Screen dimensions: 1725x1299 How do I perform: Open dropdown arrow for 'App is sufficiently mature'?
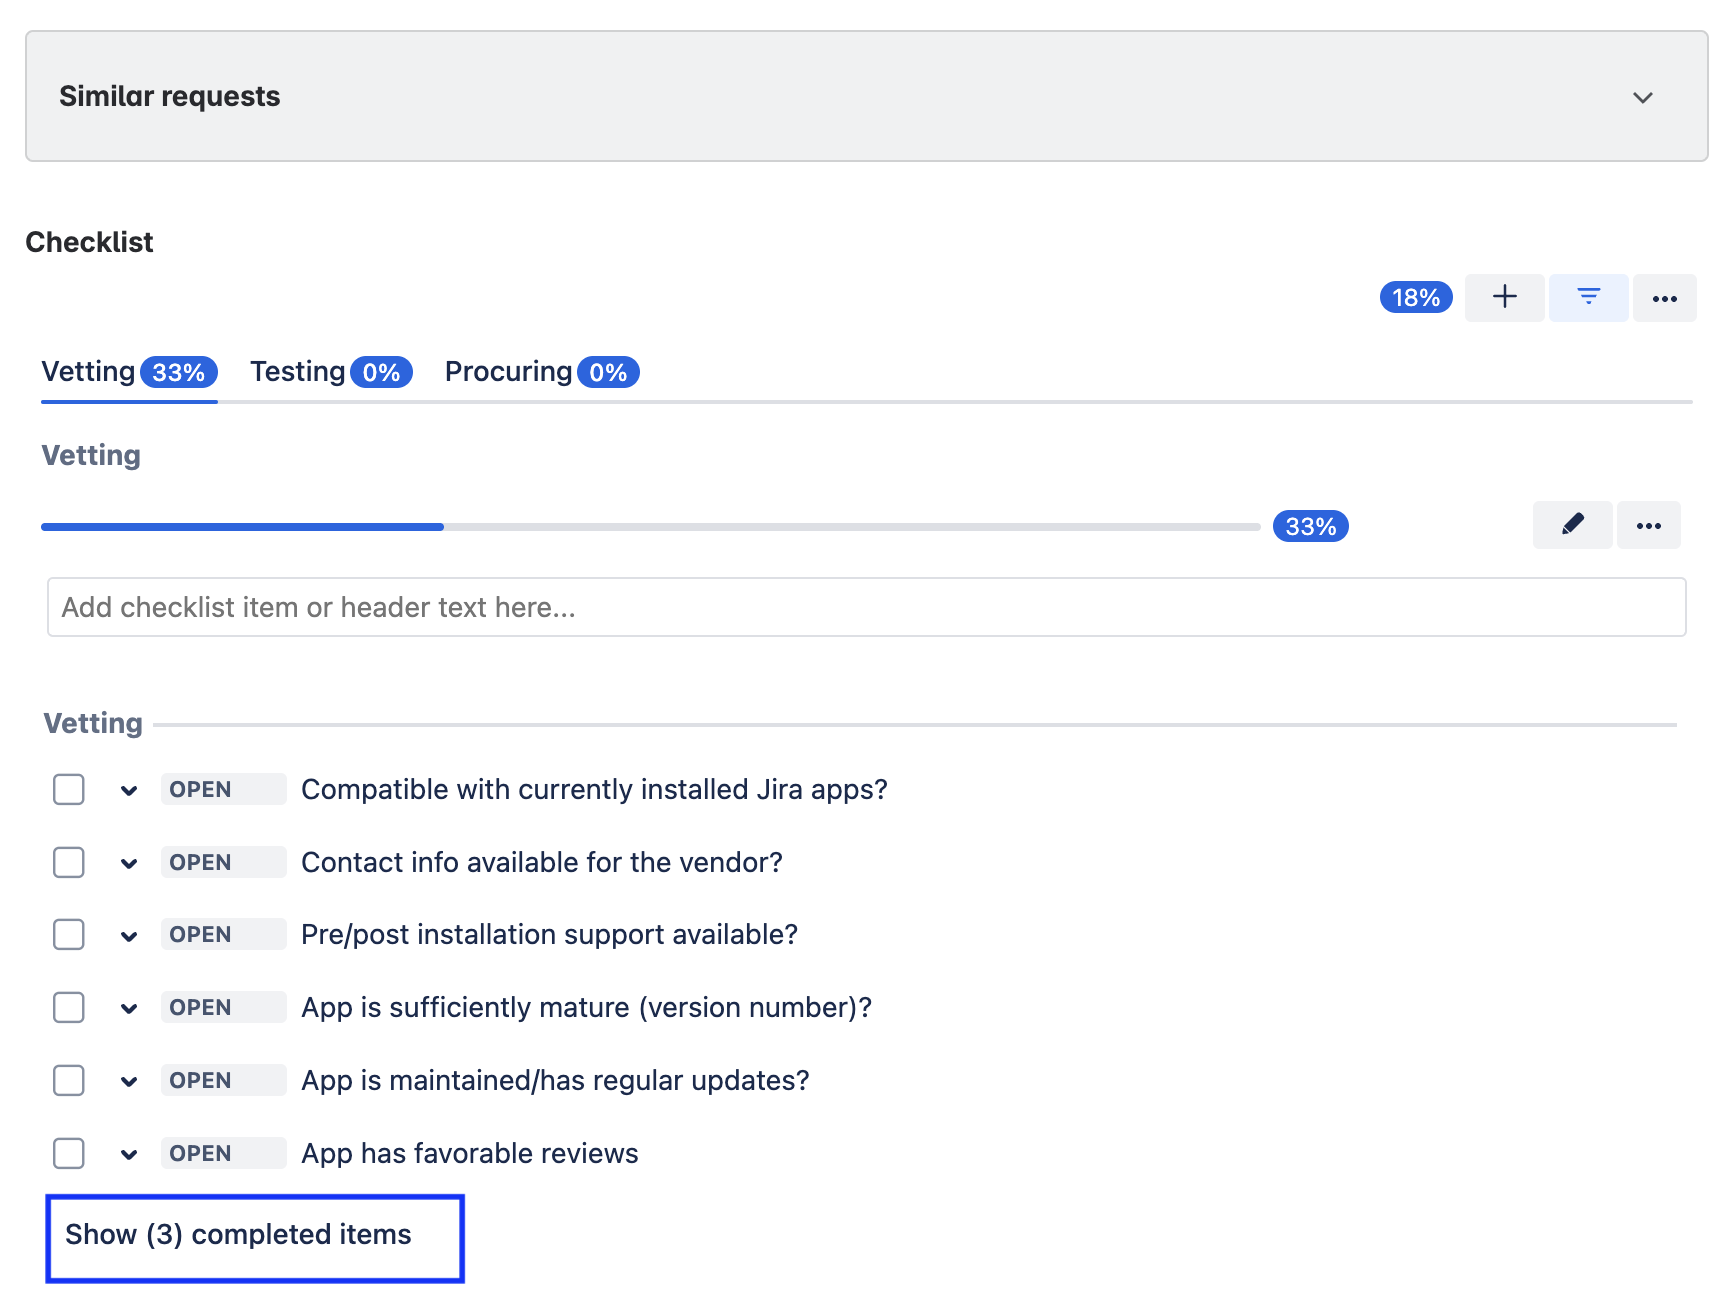(x=129, y=1008)
